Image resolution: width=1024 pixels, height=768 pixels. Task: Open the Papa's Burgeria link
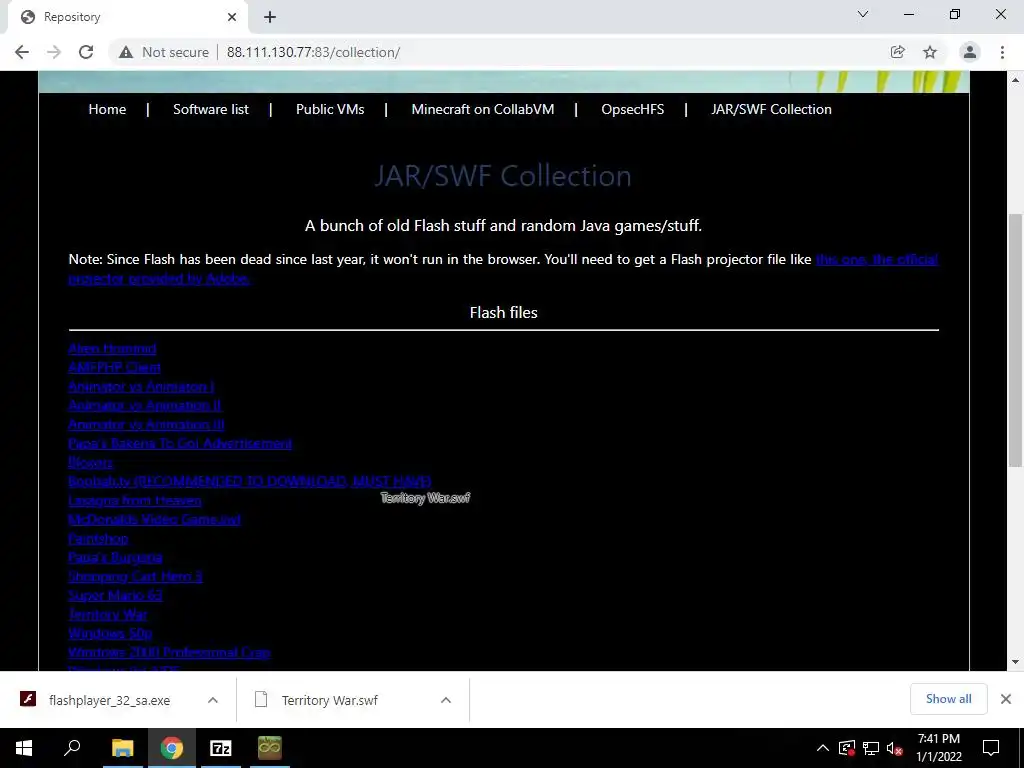[x=116, y=557]
